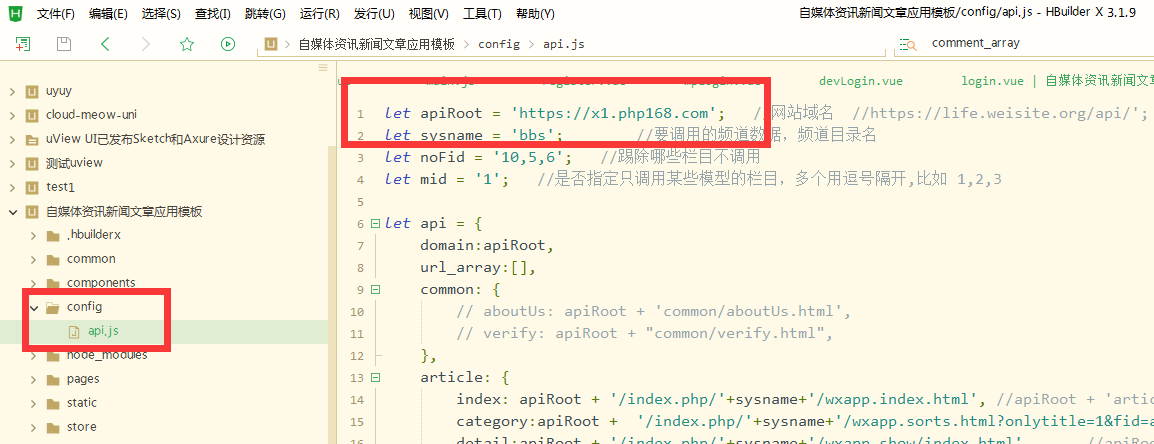1154x444 pixels.
Task: Click the green run play icon
Action: point(228,44)
